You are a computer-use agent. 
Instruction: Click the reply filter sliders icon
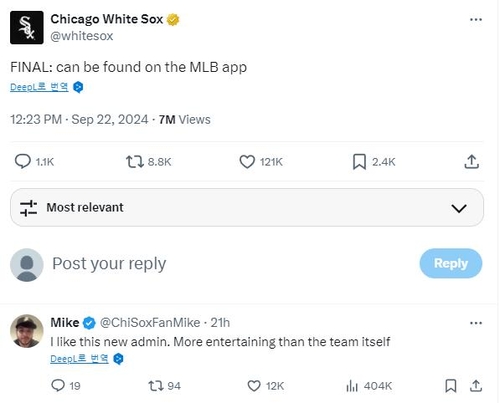click(28, 208)
